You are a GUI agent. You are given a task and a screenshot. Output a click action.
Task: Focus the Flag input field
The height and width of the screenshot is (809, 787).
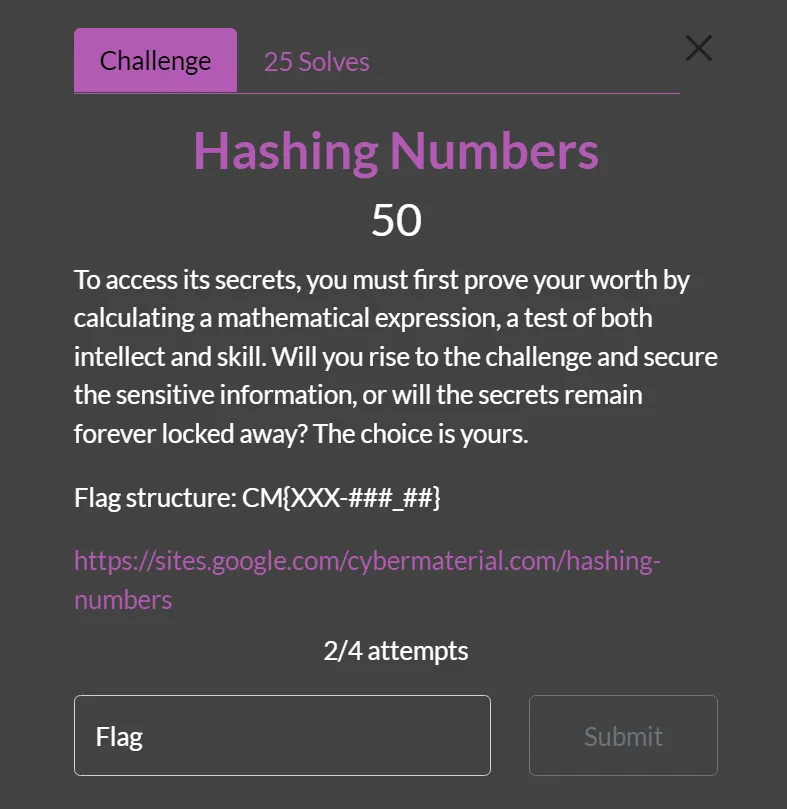pyautogui.click(x=282, y=736)
